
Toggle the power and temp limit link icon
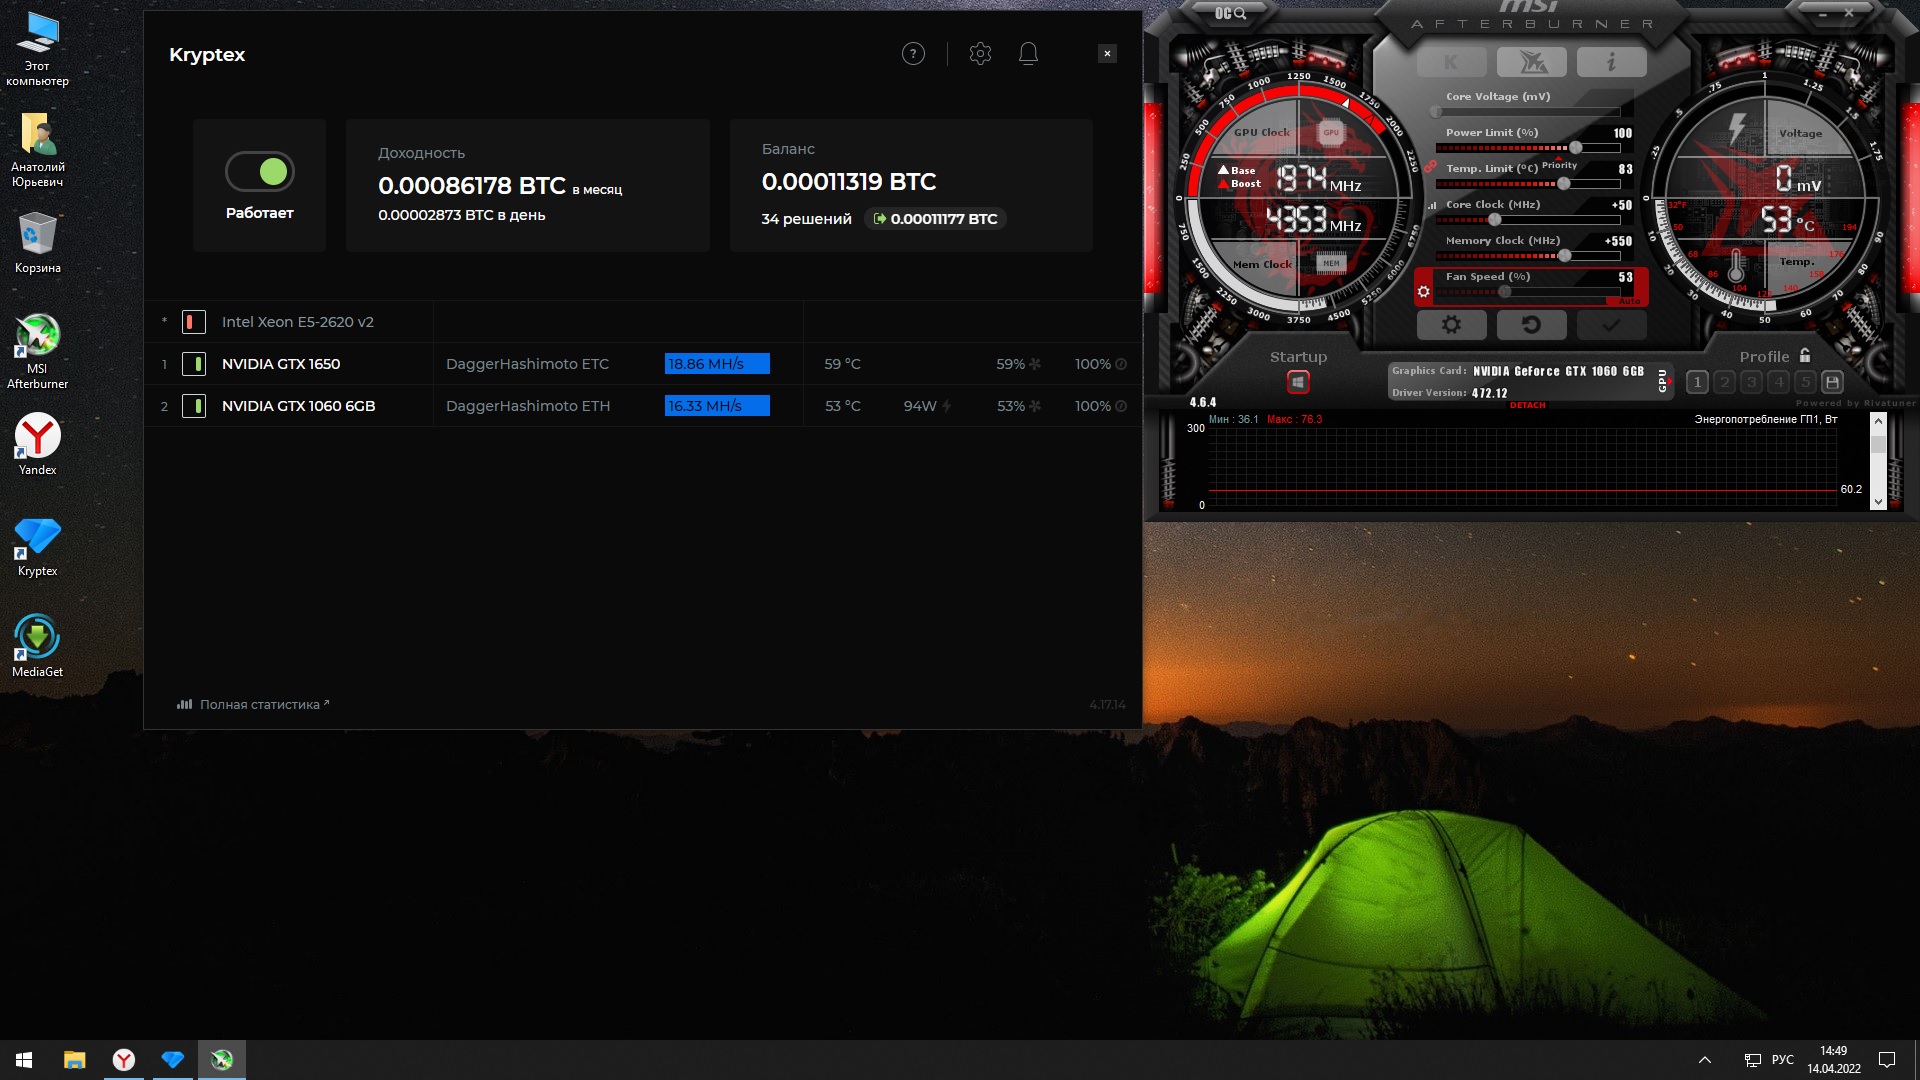[x=1431, y=167]
